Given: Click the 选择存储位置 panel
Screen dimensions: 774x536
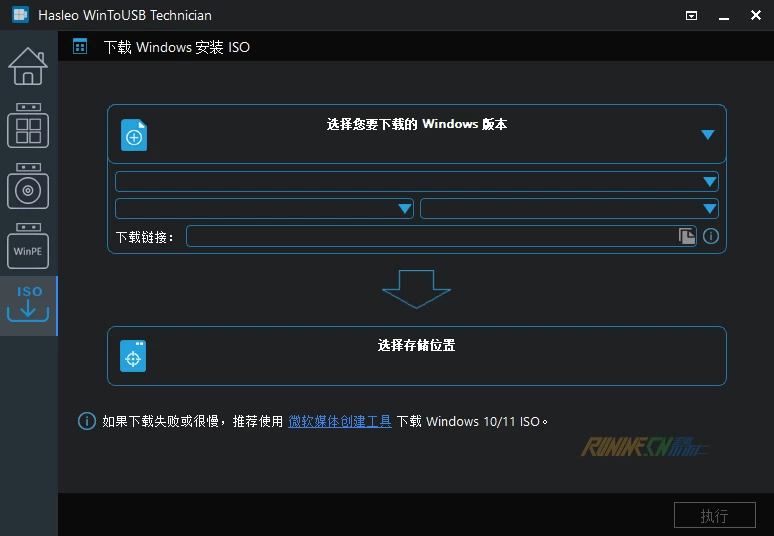Looking at the screenshot, I should tap(416, 356).
